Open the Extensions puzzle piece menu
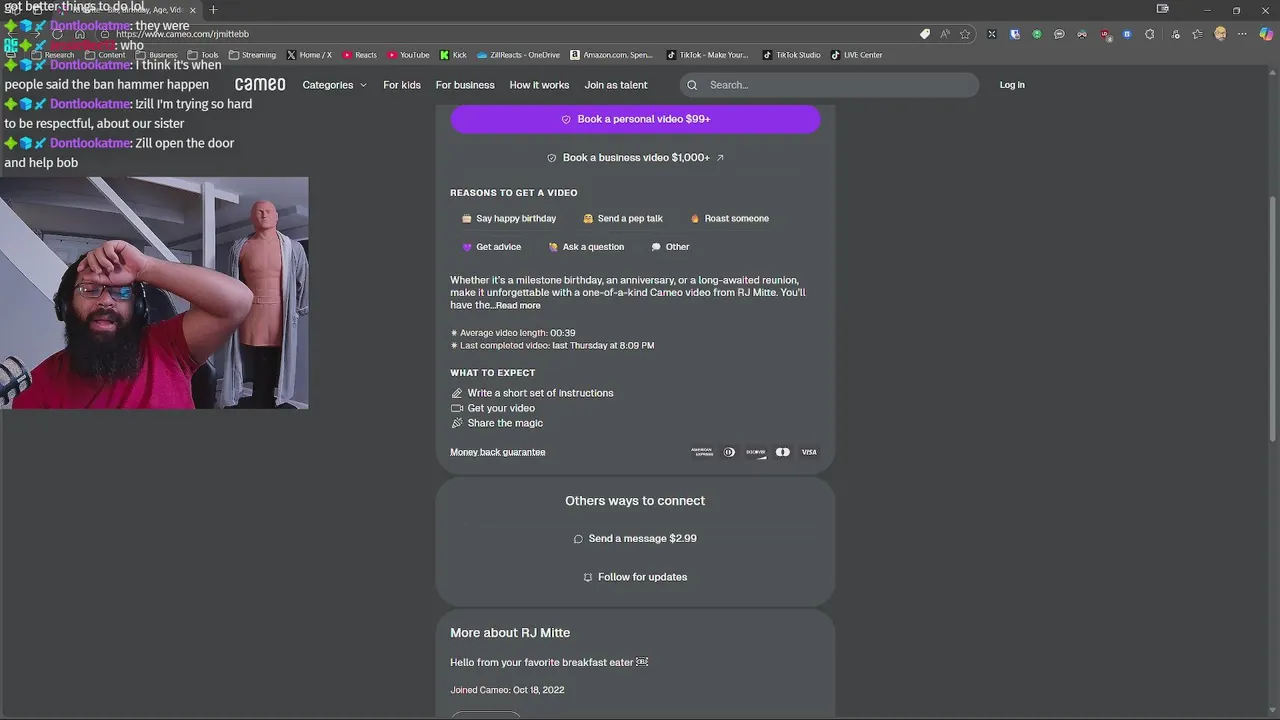This screenshot has height=720, width=1280. (1150, 34)
